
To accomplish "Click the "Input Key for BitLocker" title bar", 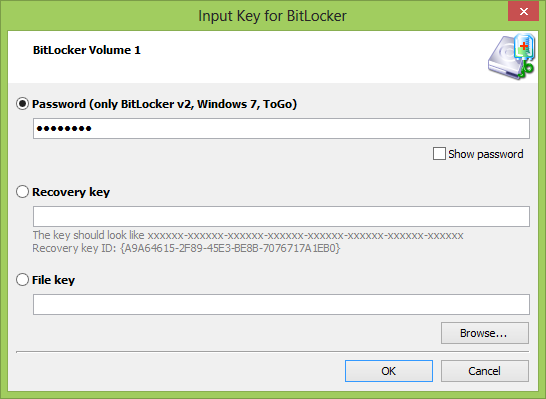I will (x=272, y=16).
